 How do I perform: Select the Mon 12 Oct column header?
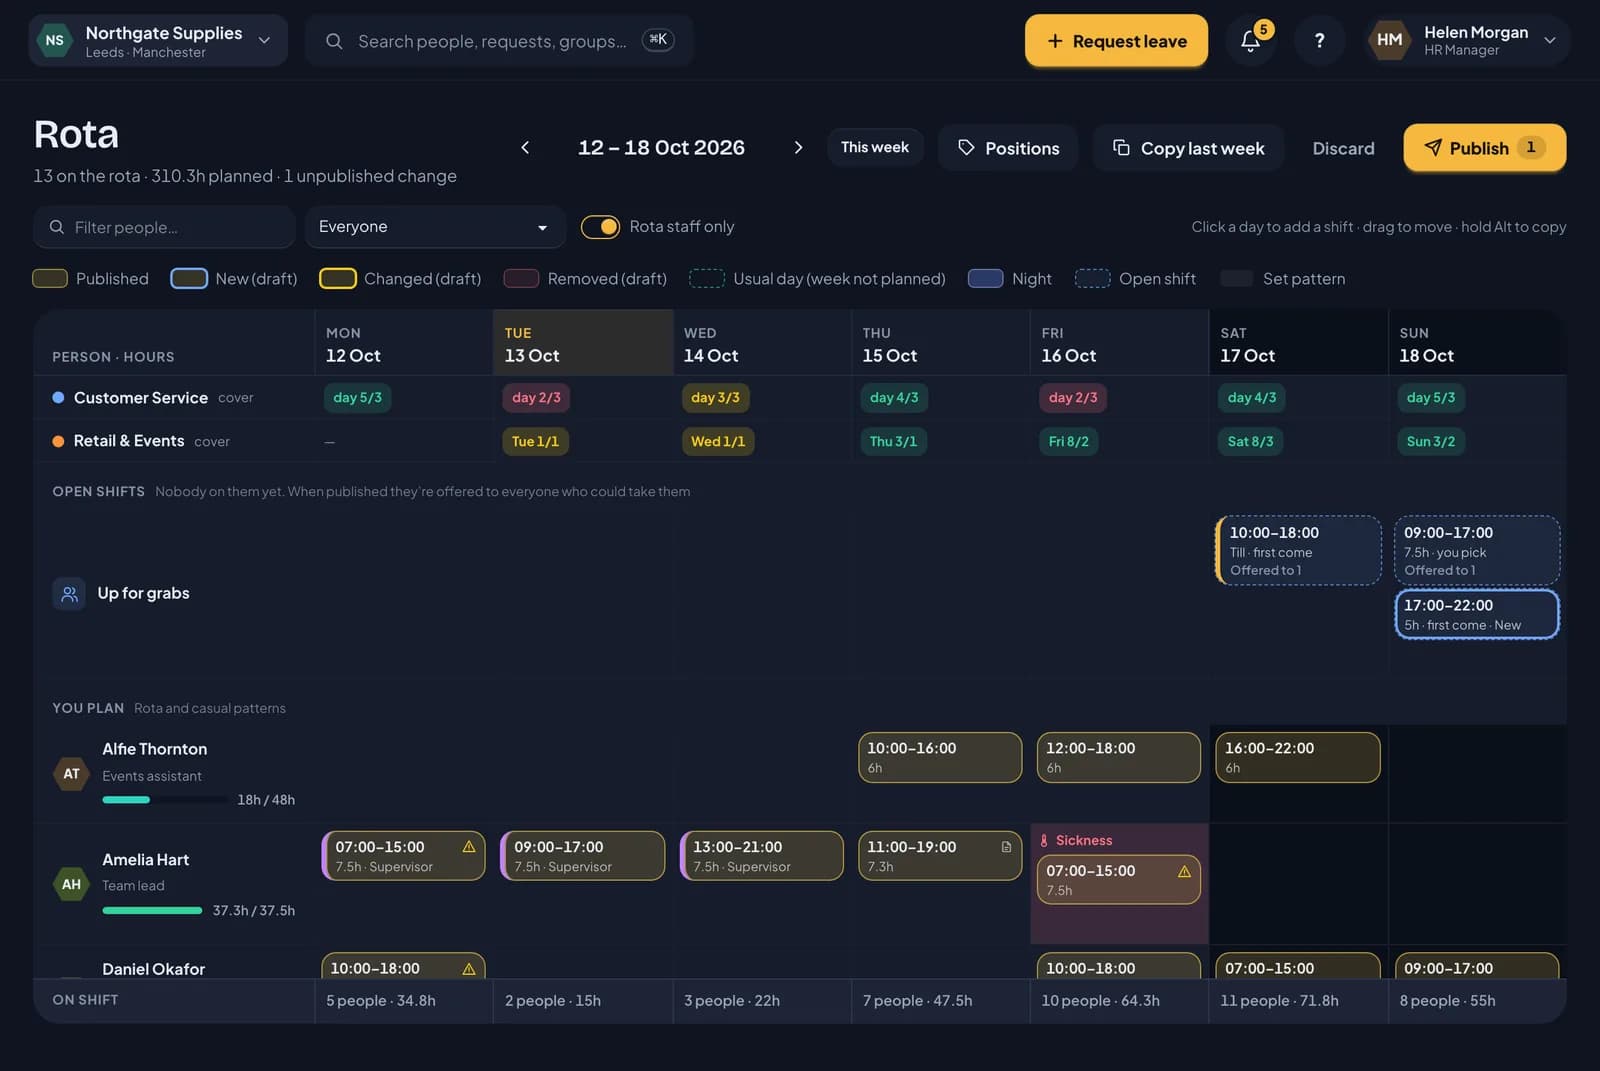[404, 344]
